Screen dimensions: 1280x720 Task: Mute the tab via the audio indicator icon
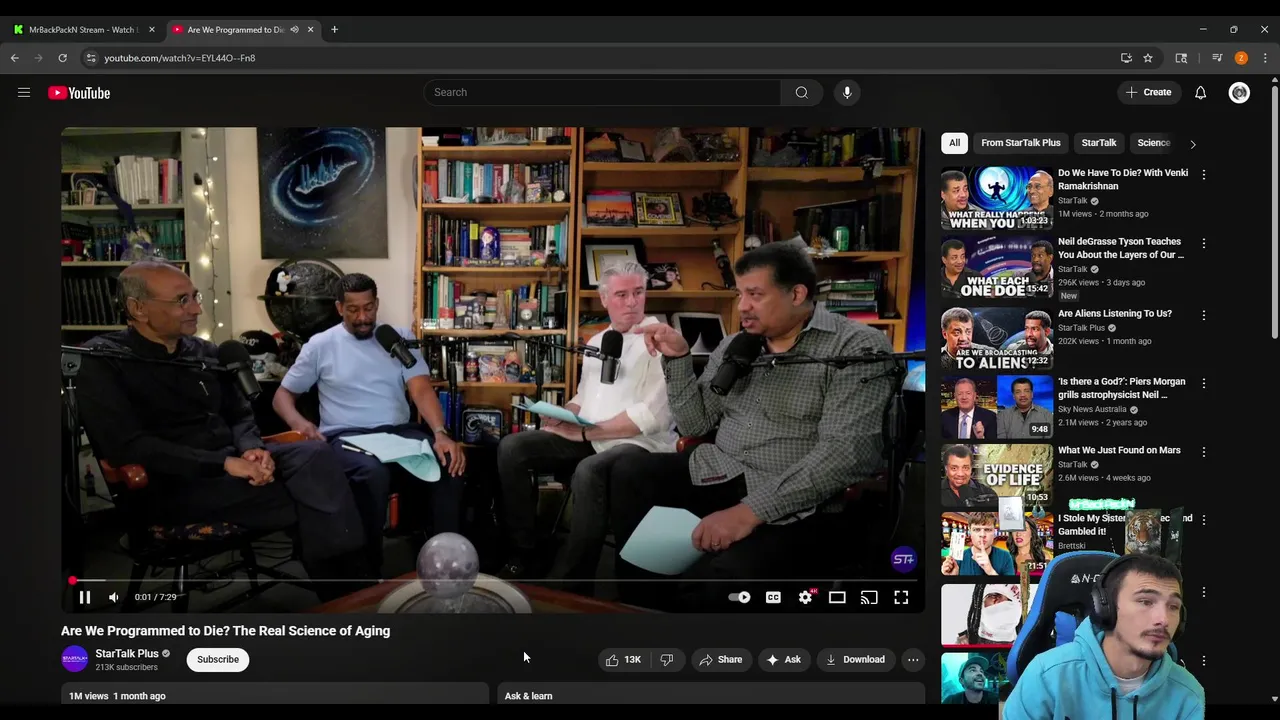point(294,29)
